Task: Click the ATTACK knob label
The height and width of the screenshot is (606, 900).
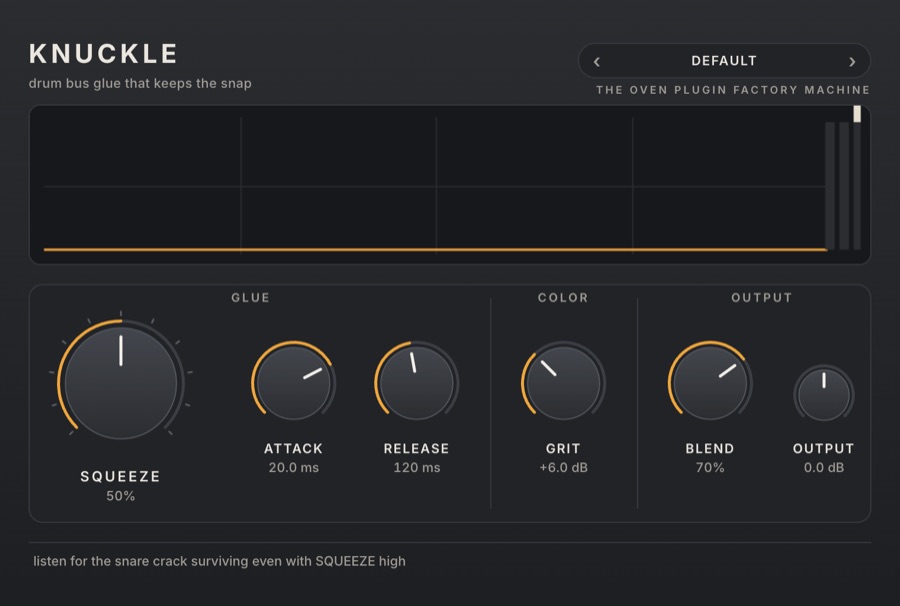Action: click(x=293, y=448)
